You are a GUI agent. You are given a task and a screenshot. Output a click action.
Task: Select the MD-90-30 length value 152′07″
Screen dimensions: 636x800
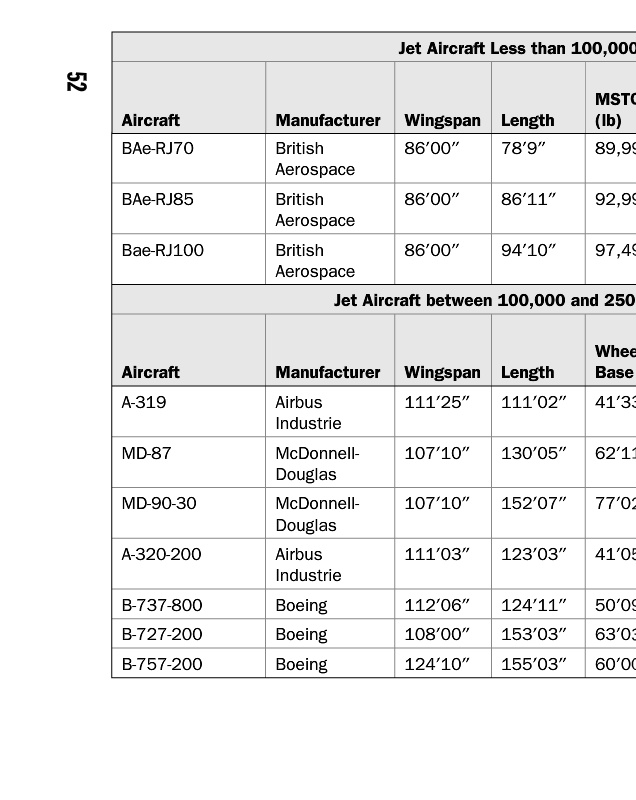tap(534, 504)
